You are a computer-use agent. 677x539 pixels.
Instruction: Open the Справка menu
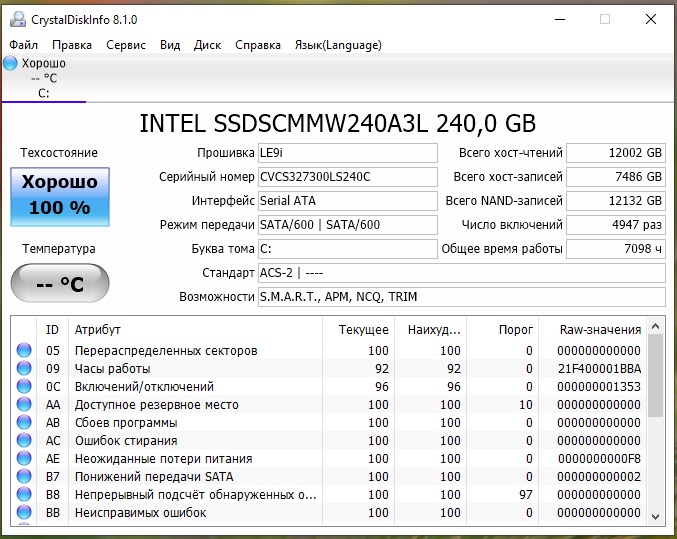pos(258,45)
